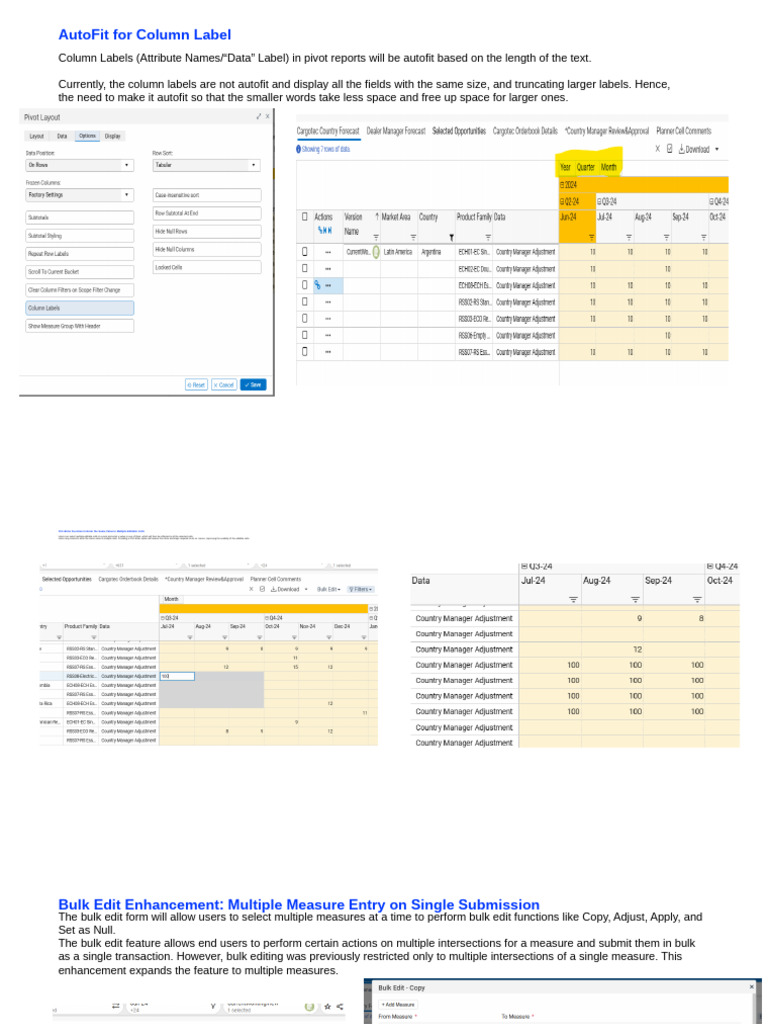Viewport: 768px width, 1024px height.
Task: Click the X icon left of the Year-chip grid's Download
Action: (658, 149)
